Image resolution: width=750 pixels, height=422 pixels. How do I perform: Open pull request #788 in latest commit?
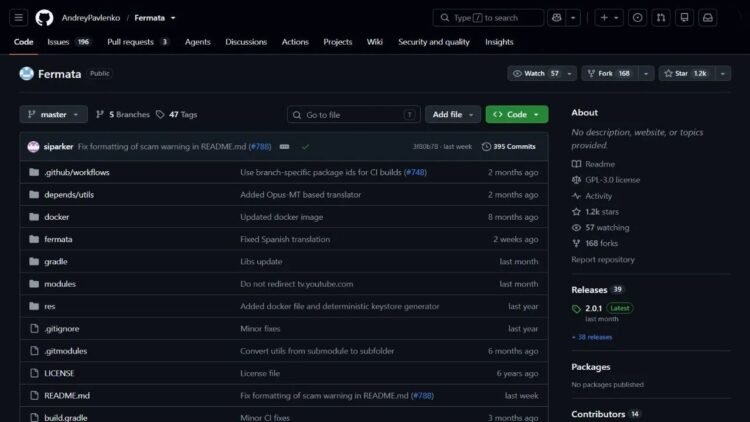(x=260, y=146)
